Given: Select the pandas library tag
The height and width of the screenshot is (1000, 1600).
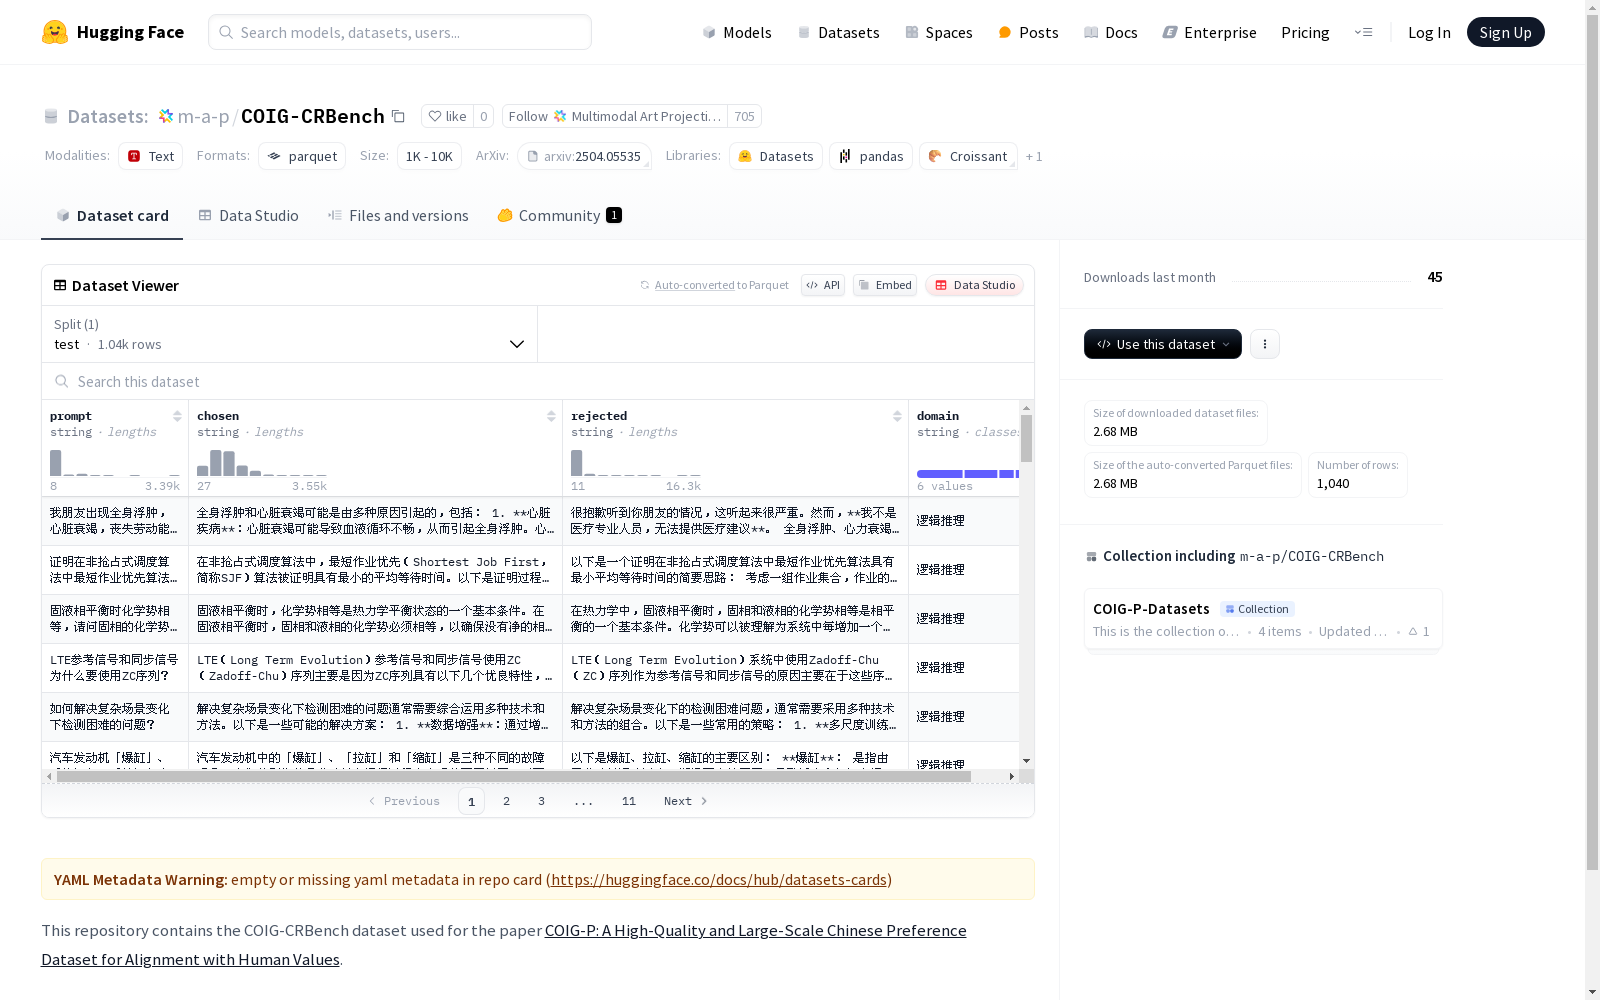Looking at the screenshot, I should coord(871,156).
